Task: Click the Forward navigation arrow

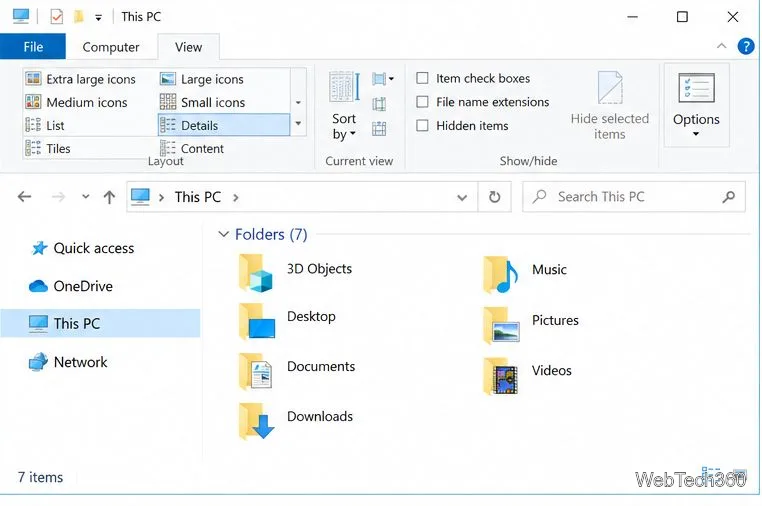Action: 58,197
